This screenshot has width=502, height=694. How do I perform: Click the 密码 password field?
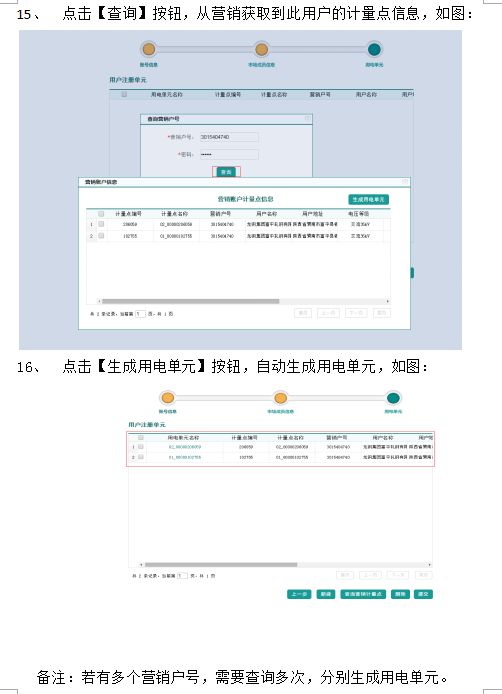(229, 154)
